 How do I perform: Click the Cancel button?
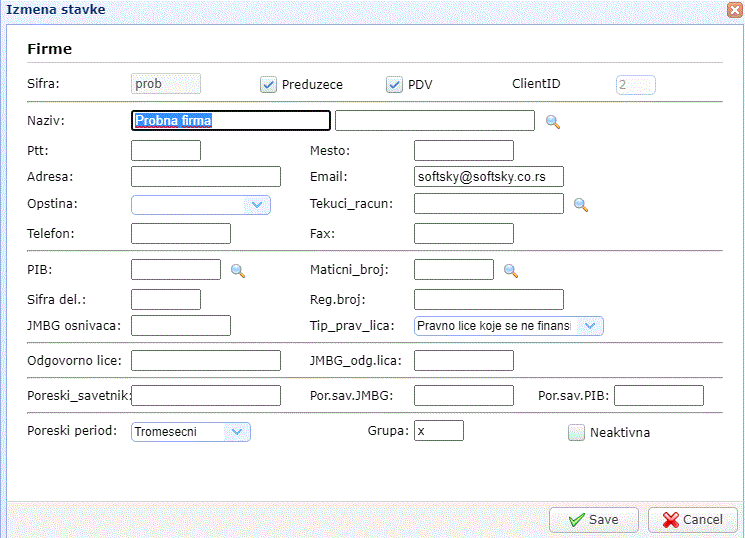[x=693, y=520]
